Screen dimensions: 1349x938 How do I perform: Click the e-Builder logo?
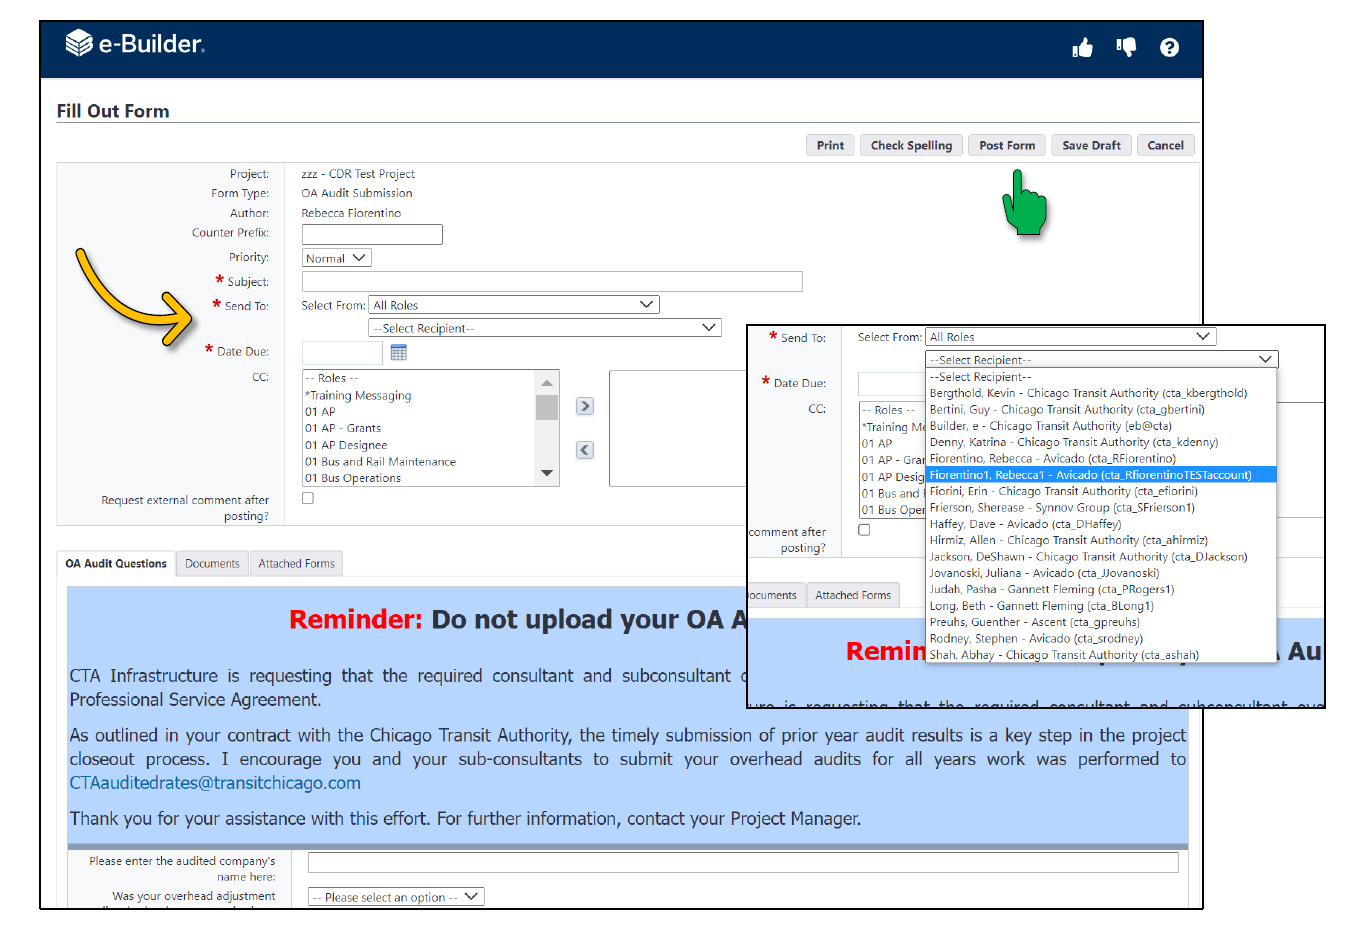134,43
